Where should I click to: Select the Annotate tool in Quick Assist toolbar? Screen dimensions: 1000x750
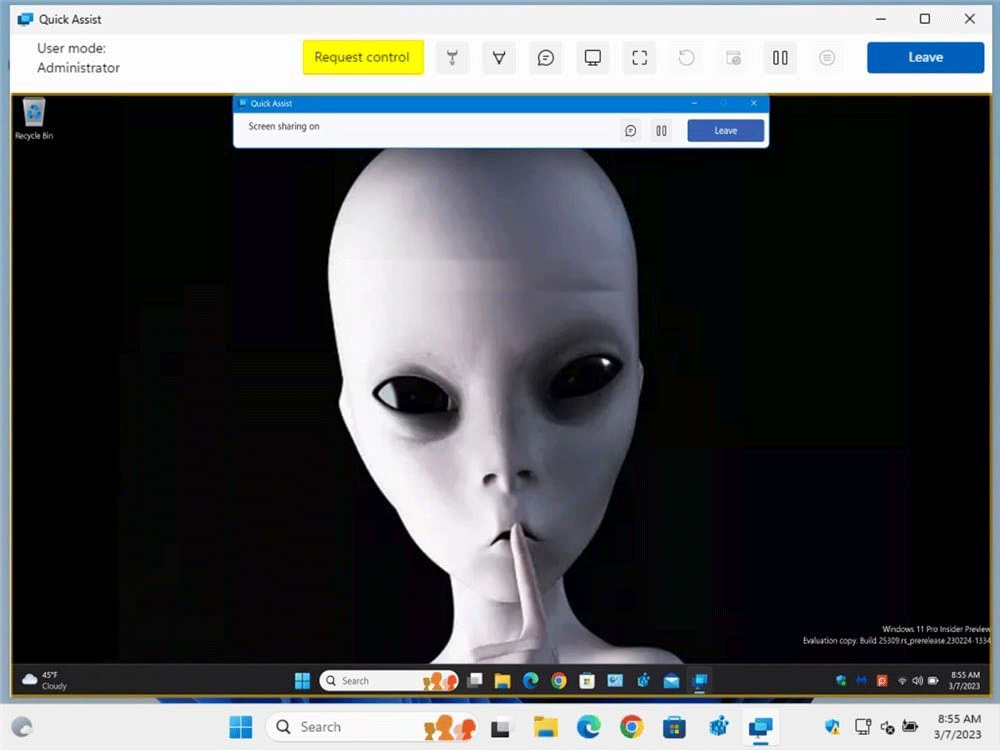tap(499, 58)
